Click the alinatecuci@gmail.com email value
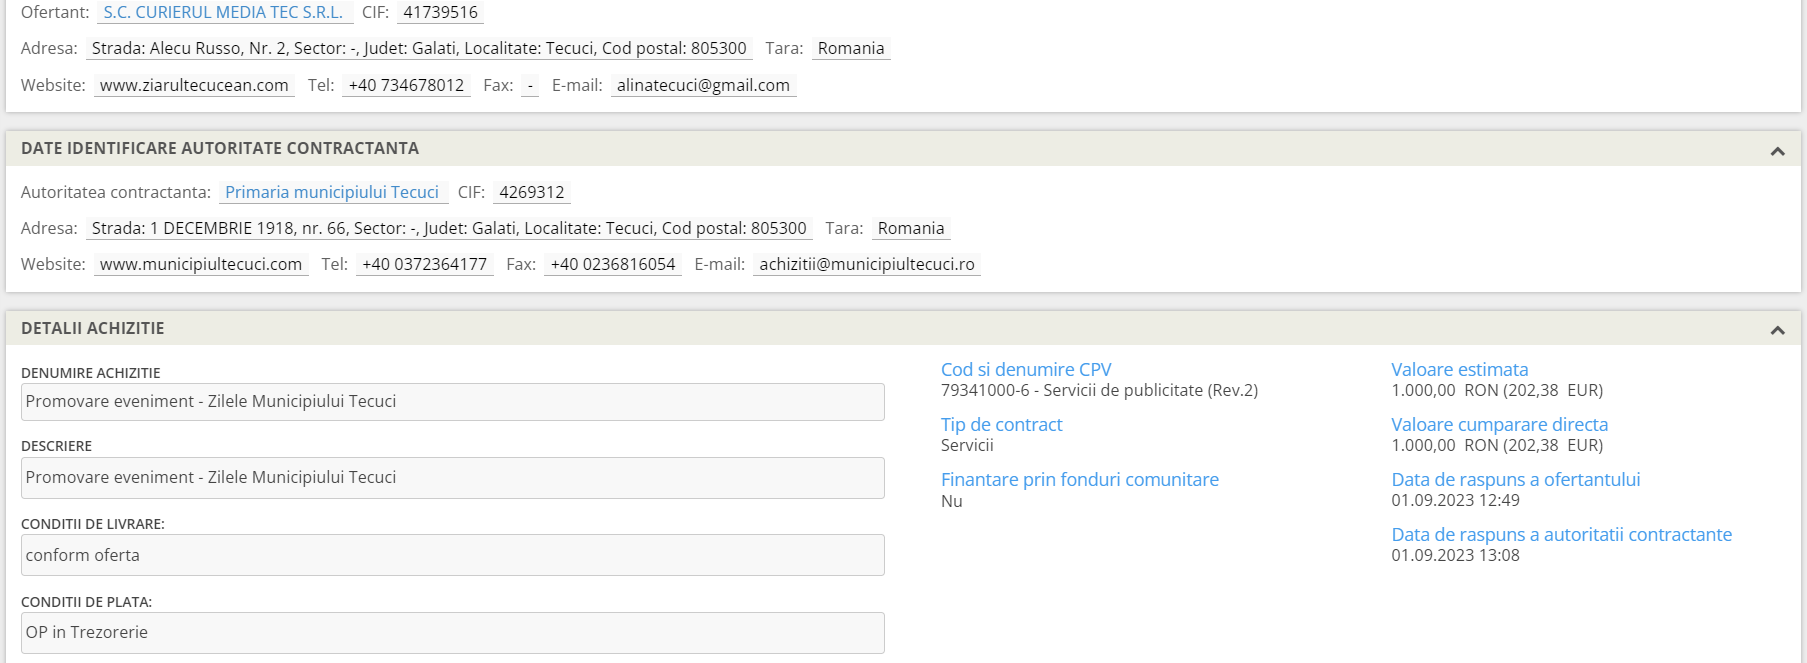 click(x=702, y=85)
